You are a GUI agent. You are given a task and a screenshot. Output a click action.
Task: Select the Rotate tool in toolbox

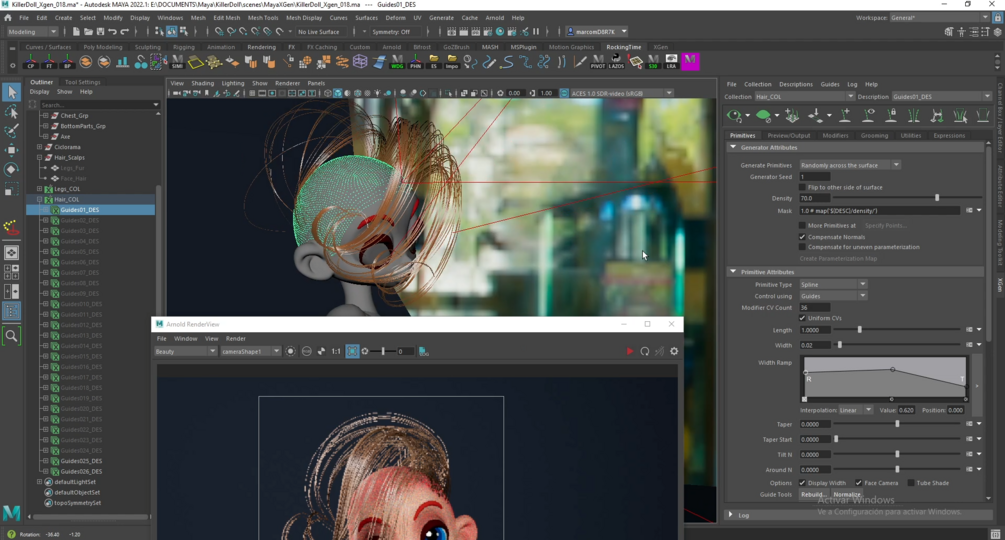tap(12, 169)
